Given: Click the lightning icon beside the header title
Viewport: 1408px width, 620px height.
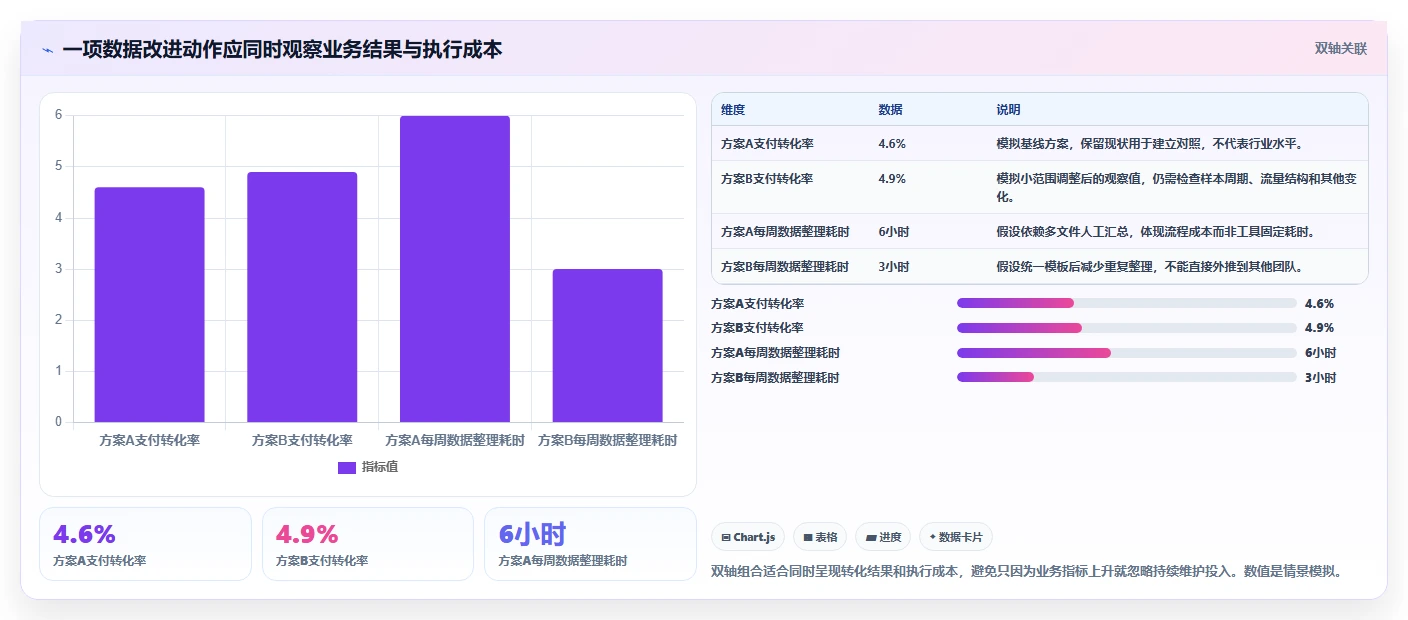Looking at the screenshot, I should [47, 49].
